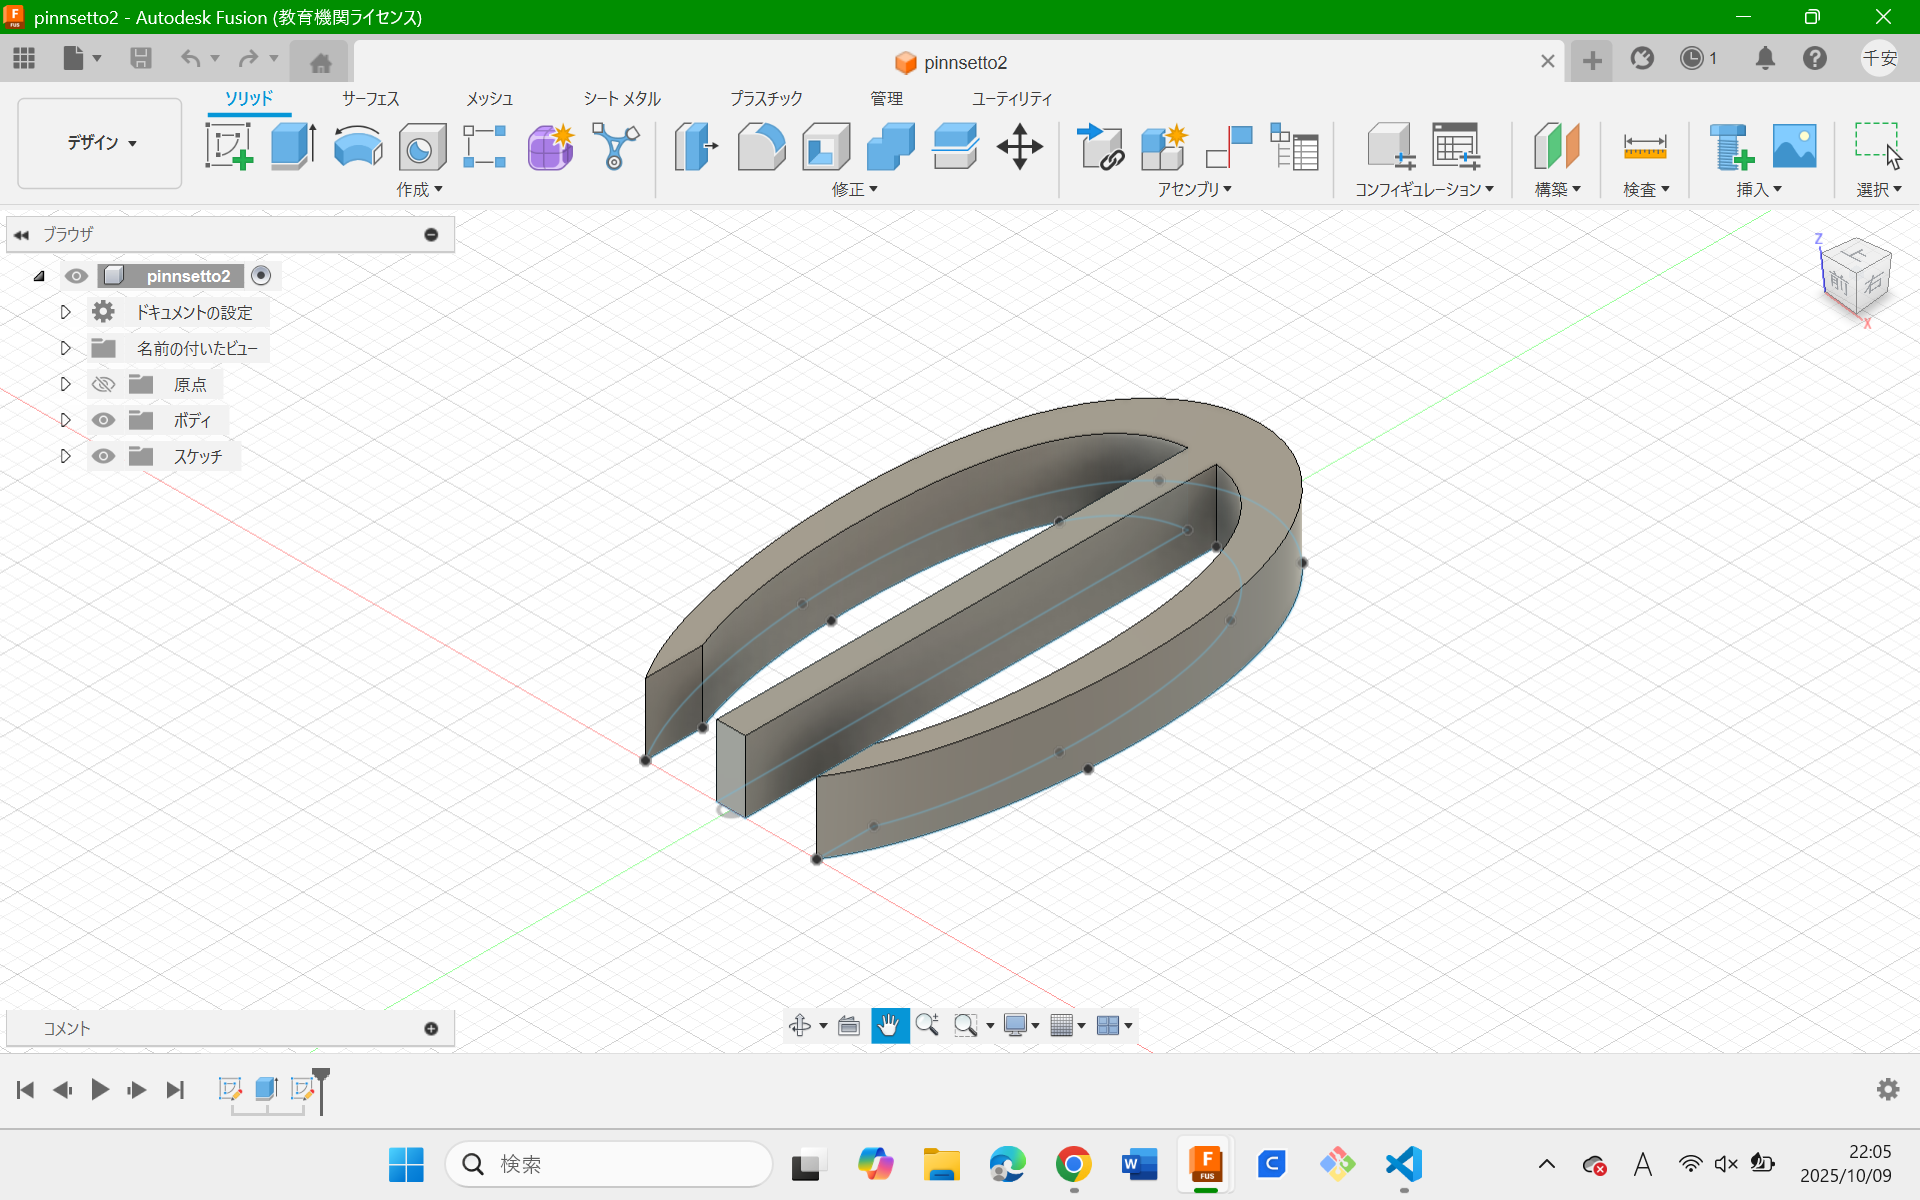
Task: Click the Extrude tool icon
Action: (293, 146)
